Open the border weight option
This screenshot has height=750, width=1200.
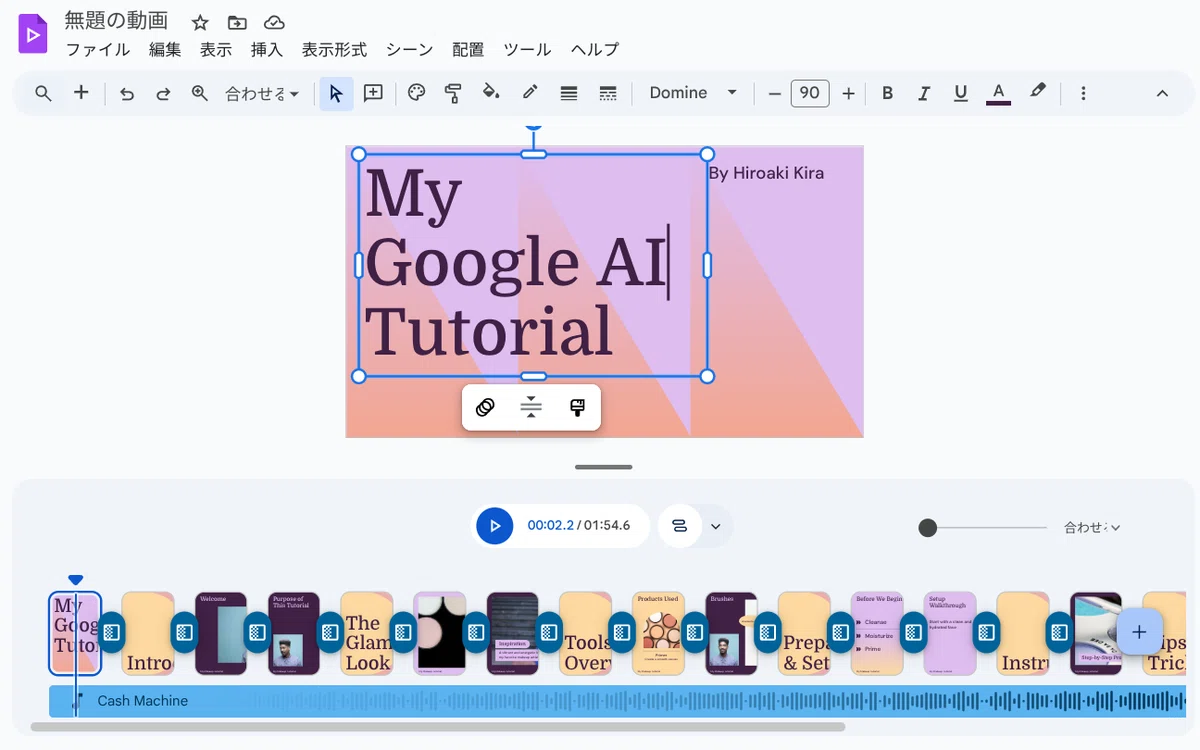point(569,93)
